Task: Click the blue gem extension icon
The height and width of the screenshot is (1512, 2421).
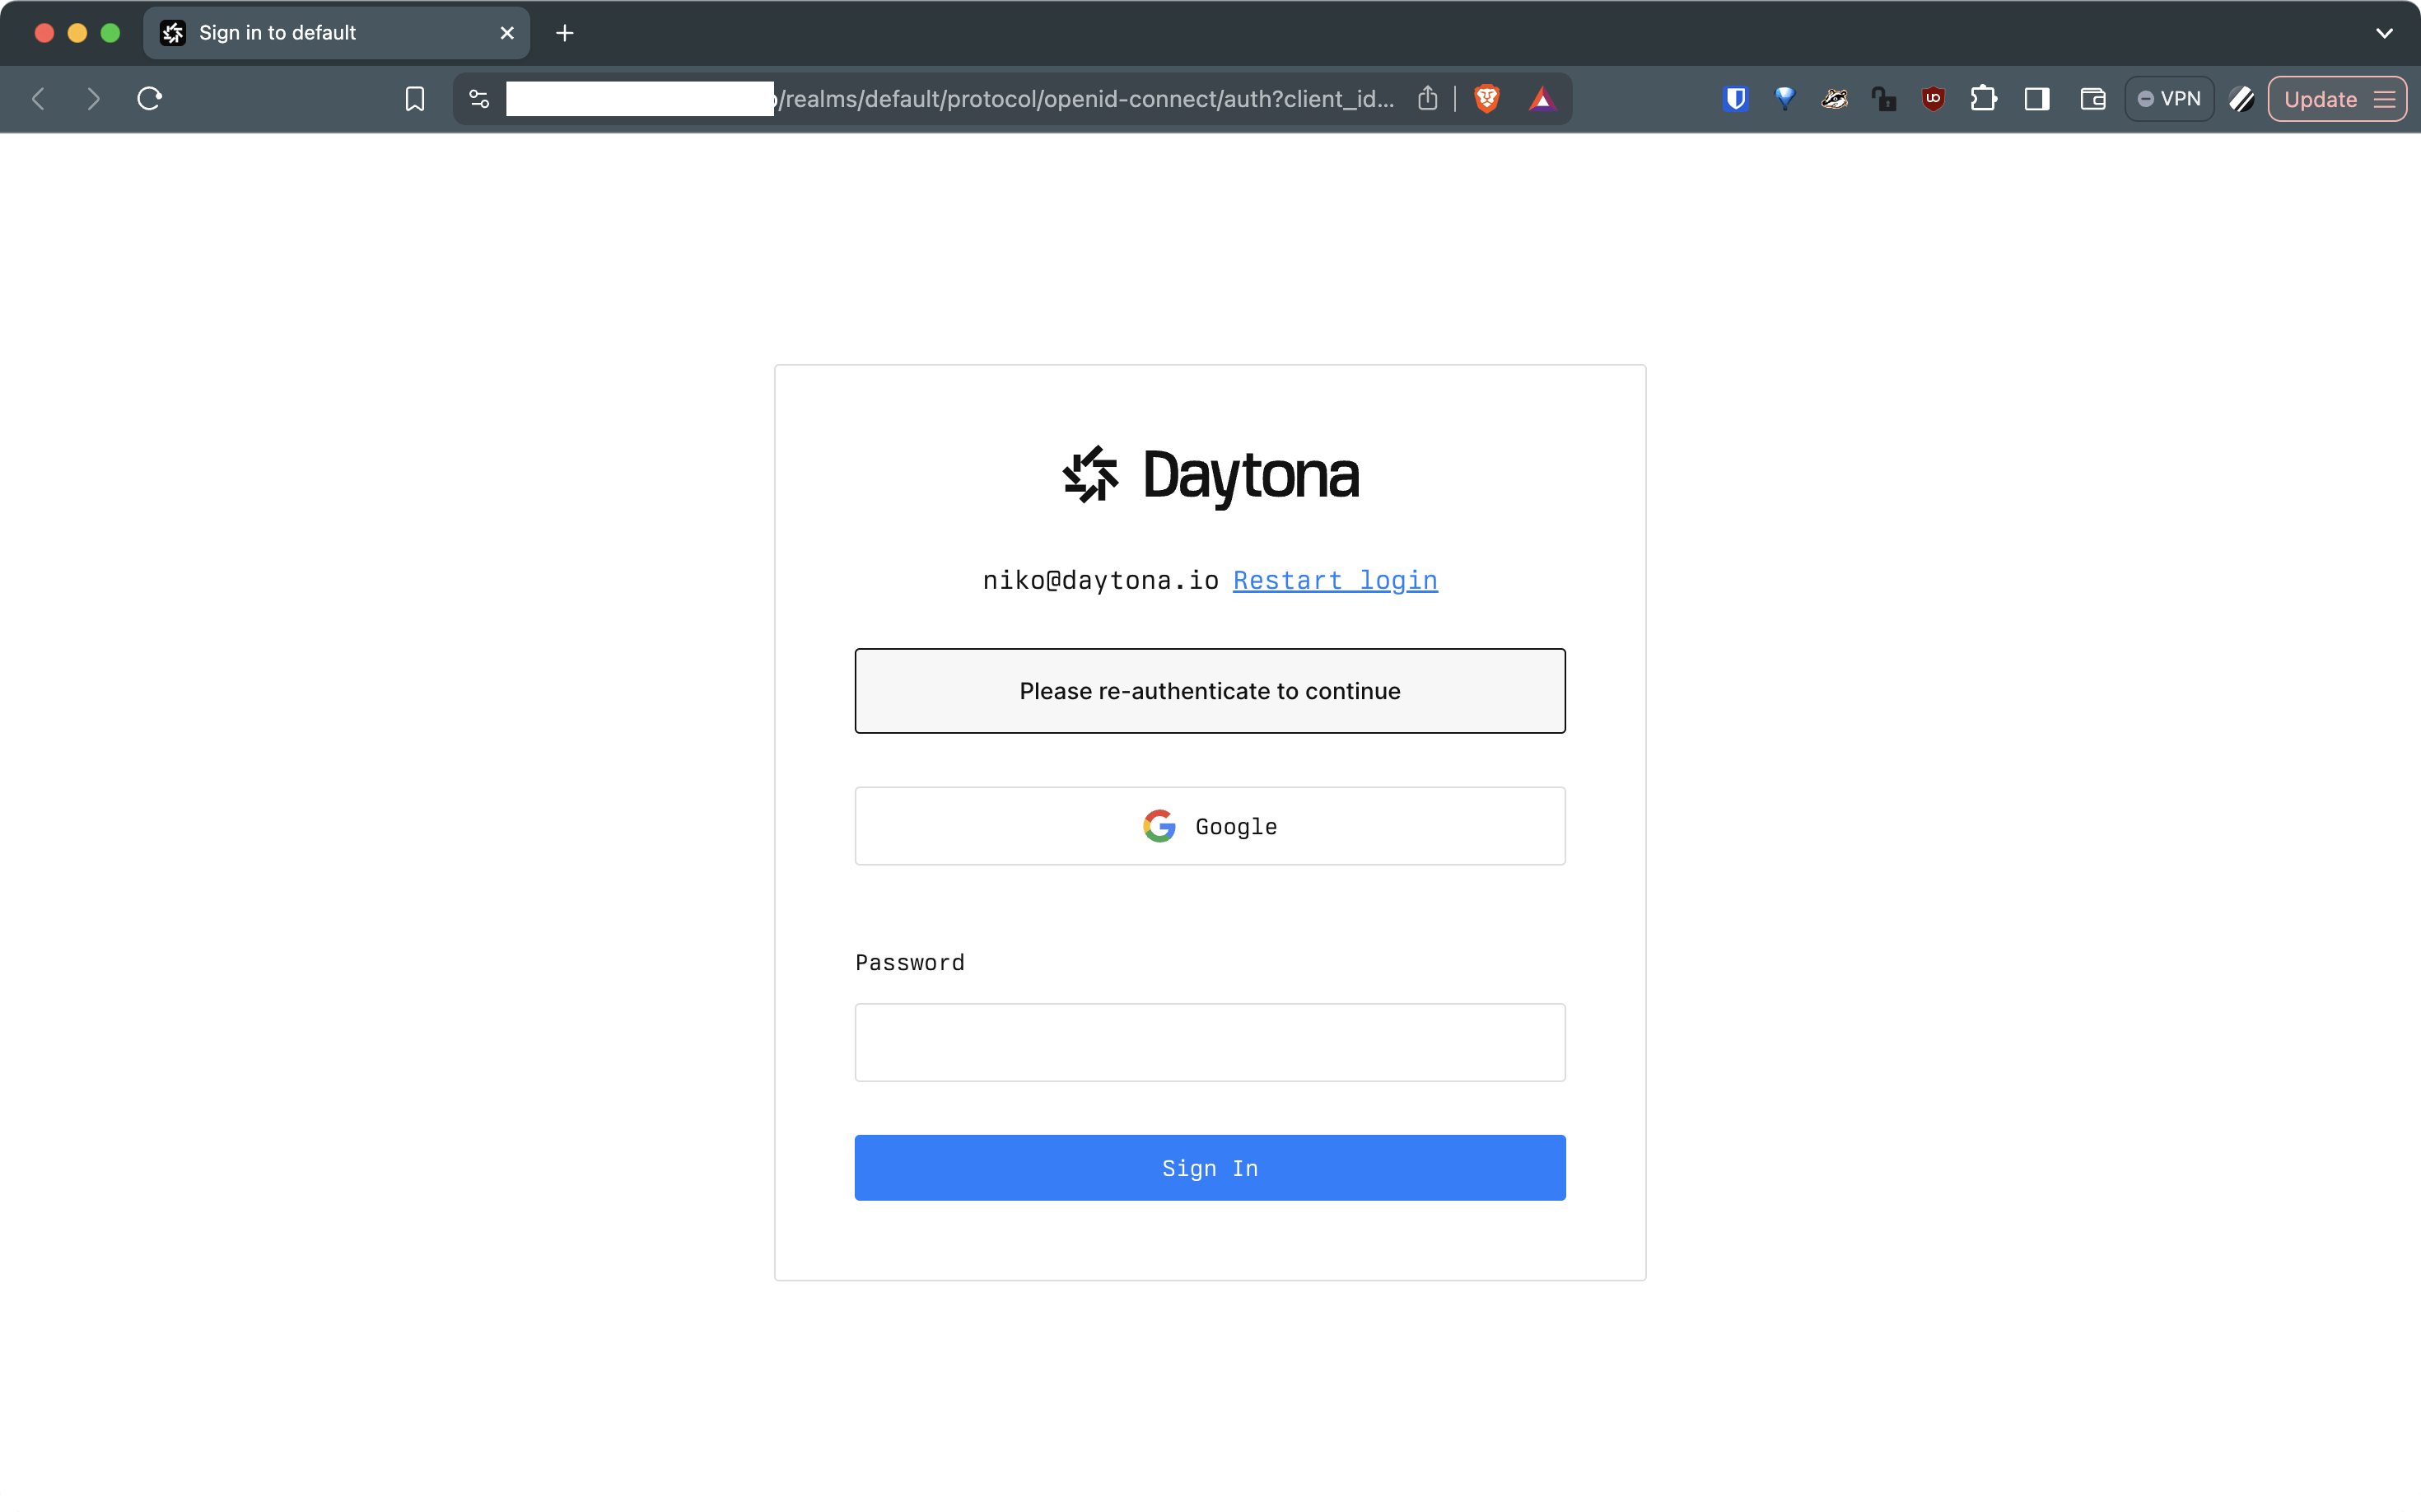Action: (1785, 98)
